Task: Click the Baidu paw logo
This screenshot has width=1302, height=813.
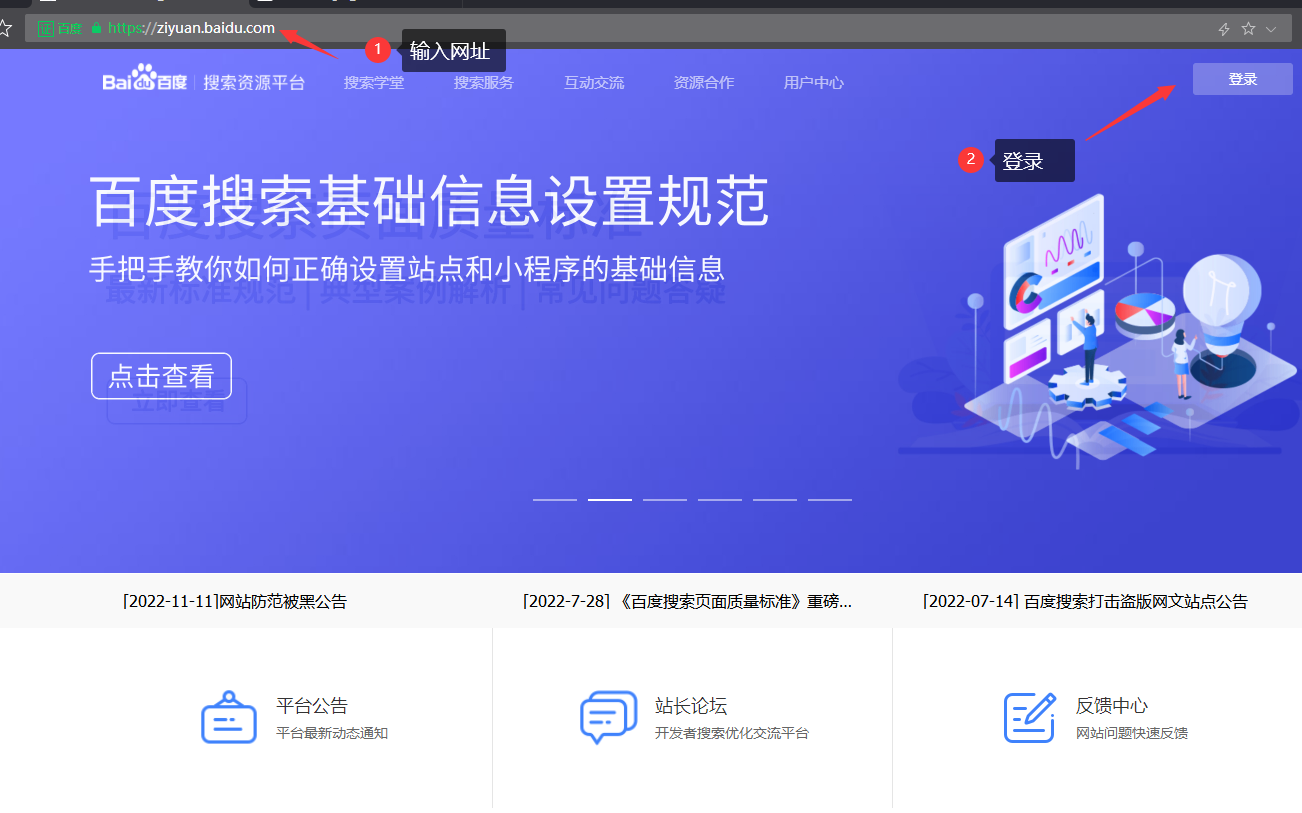Action: 145,79
